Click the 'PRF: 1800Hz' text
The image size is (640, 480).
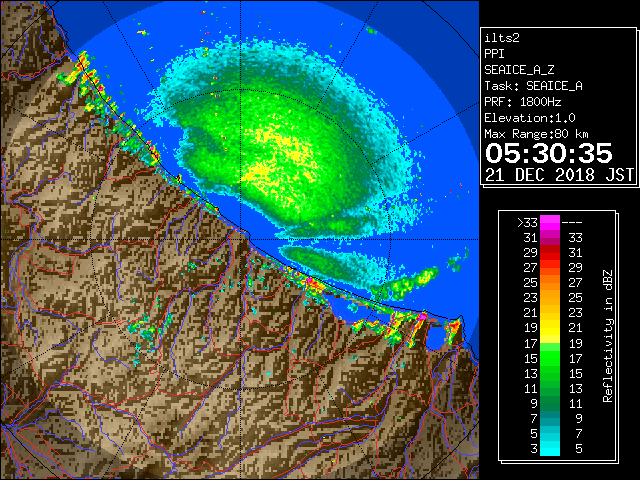click(522, 102)
